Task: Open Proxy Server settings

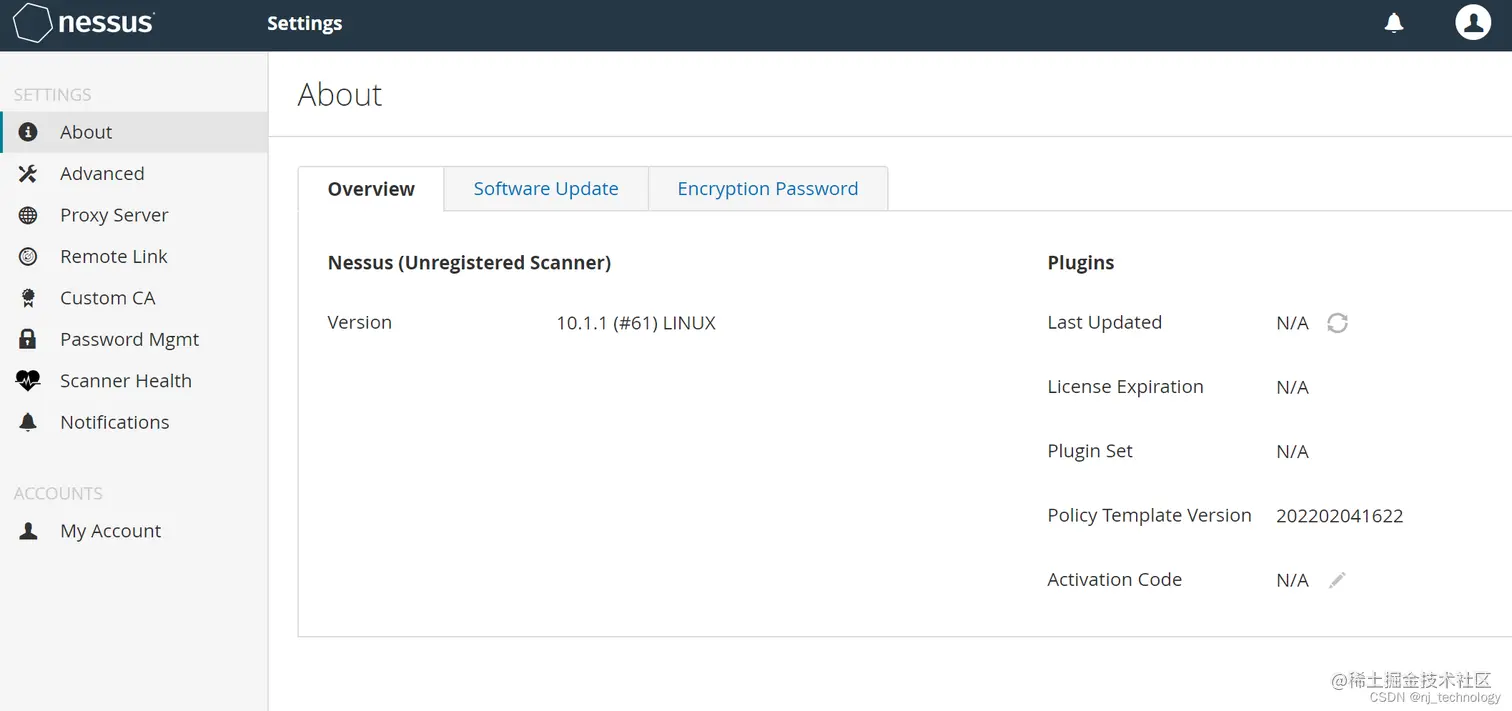Action: click(x=134, y=215)
